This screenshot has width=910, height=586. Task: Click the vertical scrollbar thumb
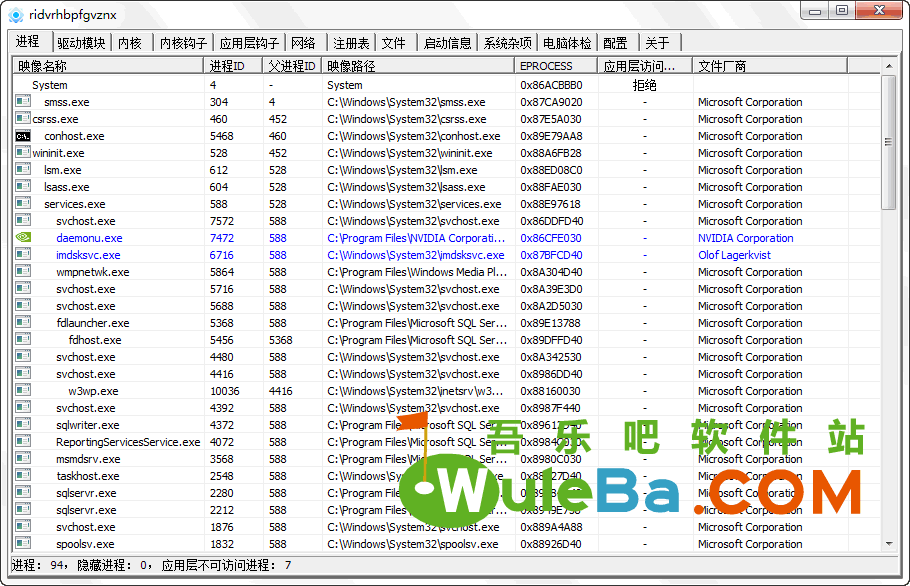(x=889, y=142)
